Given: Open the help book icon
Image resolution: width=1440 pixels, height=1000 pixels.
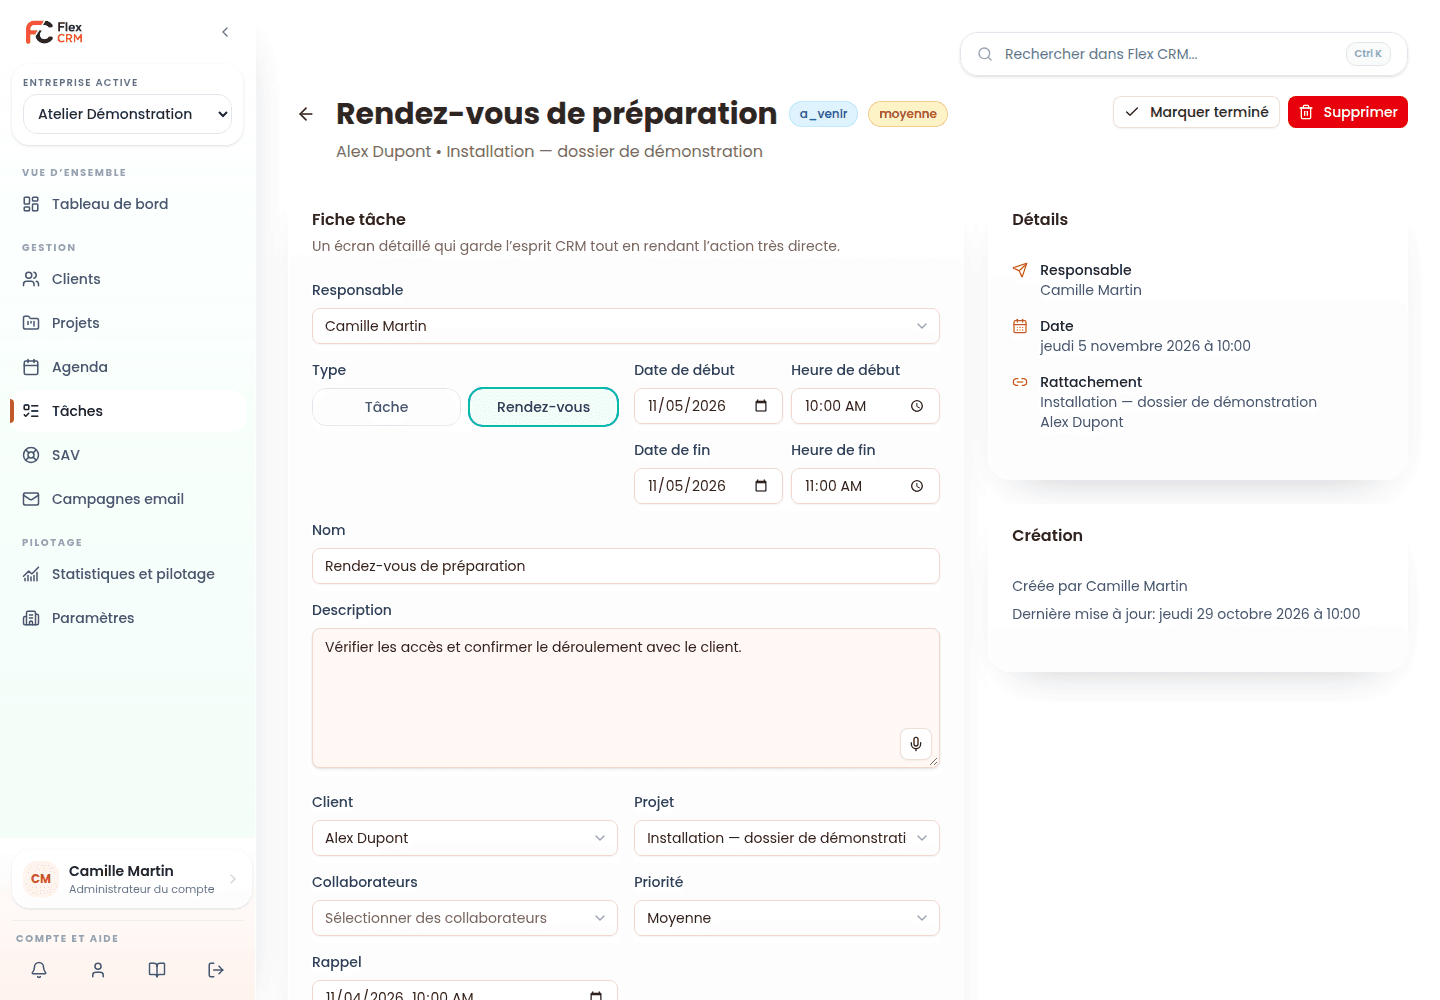Looking at the screenshot, I should [157, 970].
